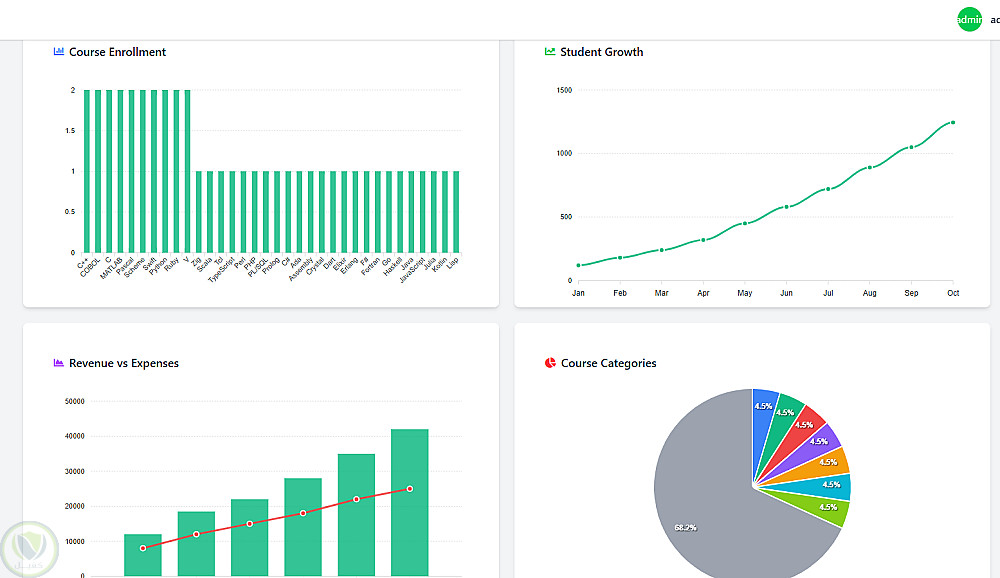Select the Ruby bar in Course Enrollment

[x=176, y=171]
